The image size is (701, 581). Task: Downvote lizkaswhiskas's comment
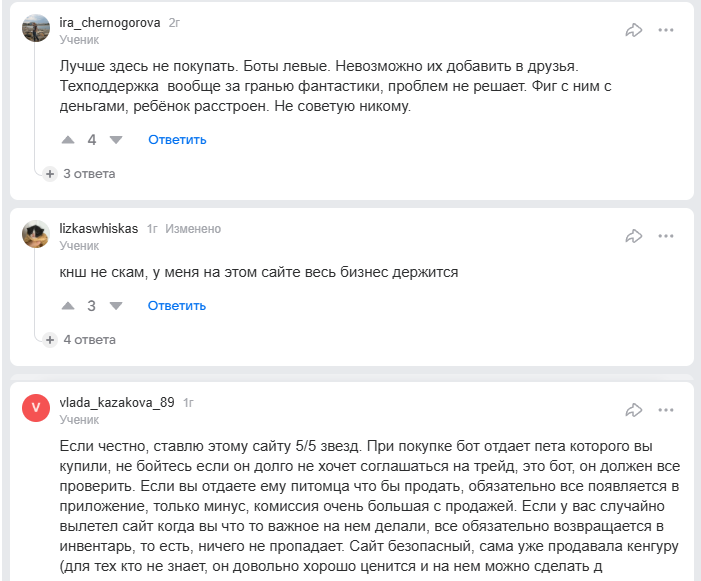(x=116, y=306)
